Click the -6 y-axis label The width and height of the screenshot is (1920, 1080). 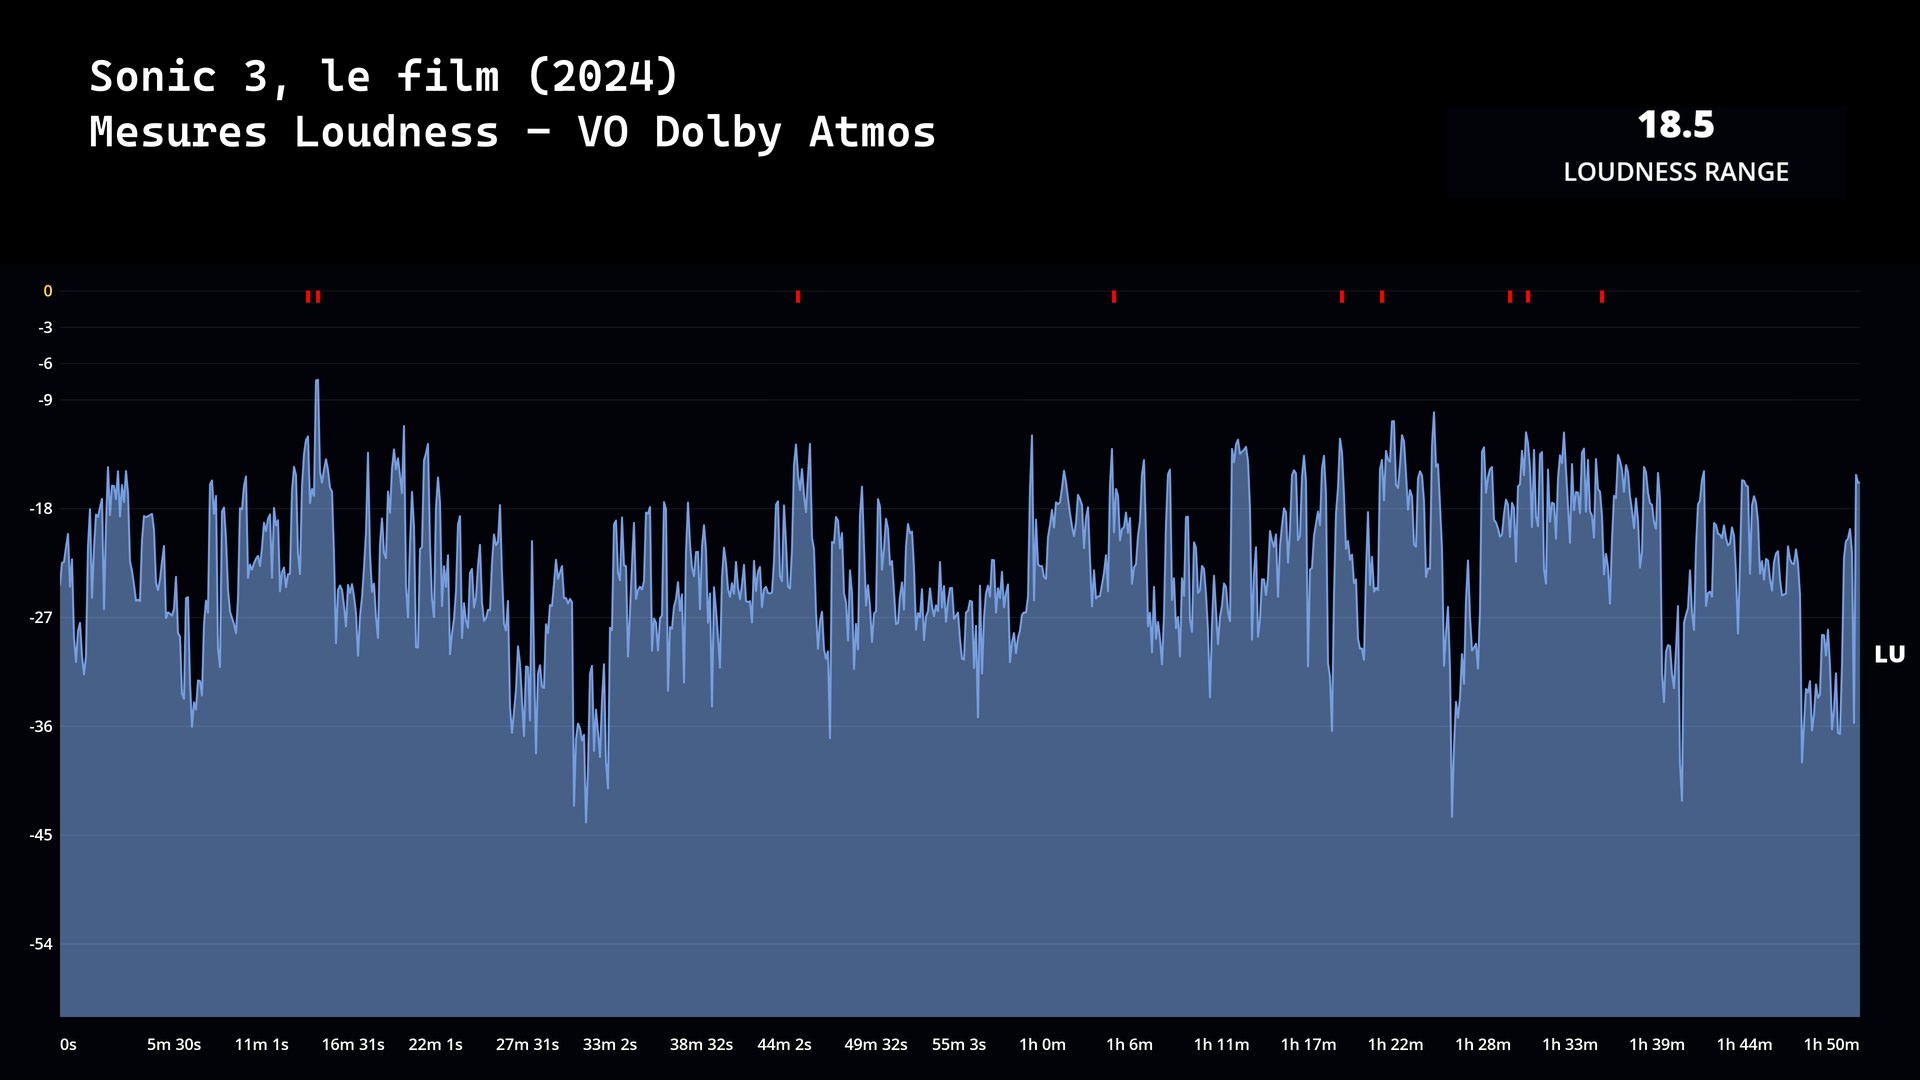pos(45,363)
